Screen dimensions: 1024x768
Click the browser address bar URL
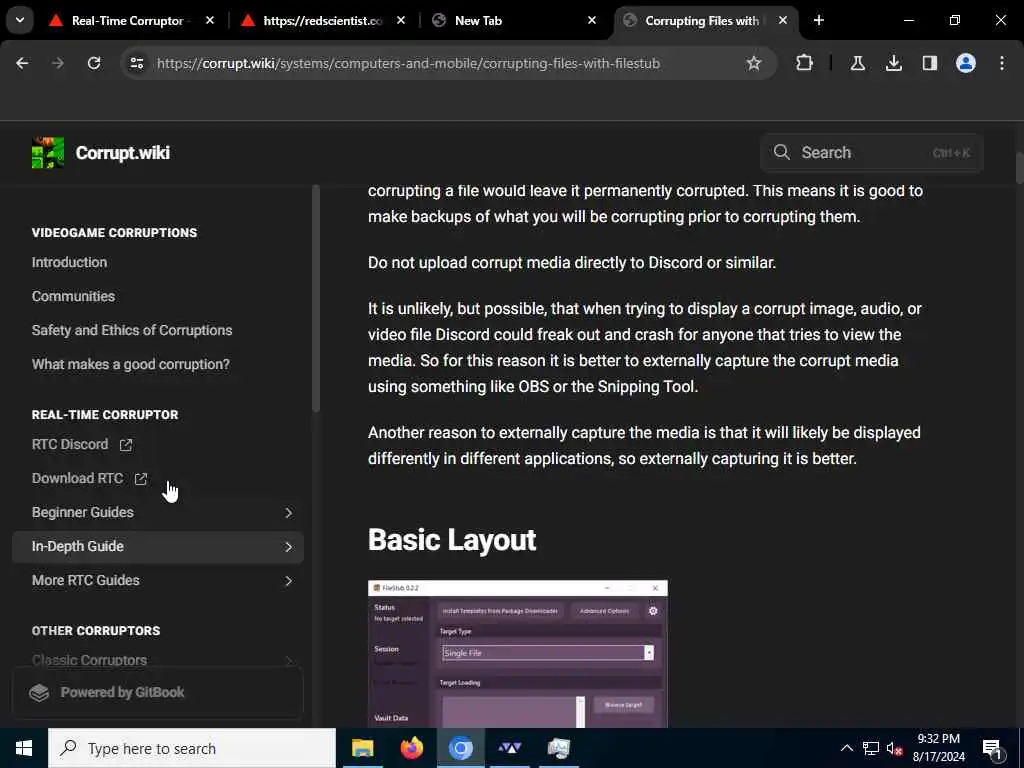(x=408, y=63)
